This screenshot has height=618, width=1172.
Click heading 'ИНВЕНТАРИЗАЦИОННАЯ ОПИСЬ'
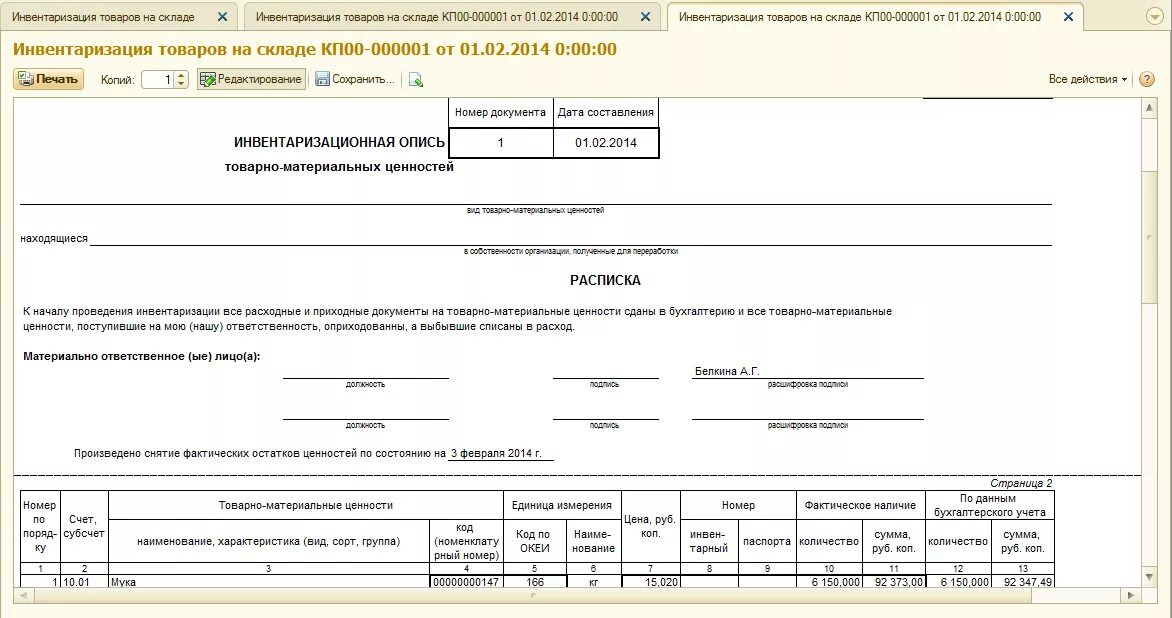click(339, 142)
